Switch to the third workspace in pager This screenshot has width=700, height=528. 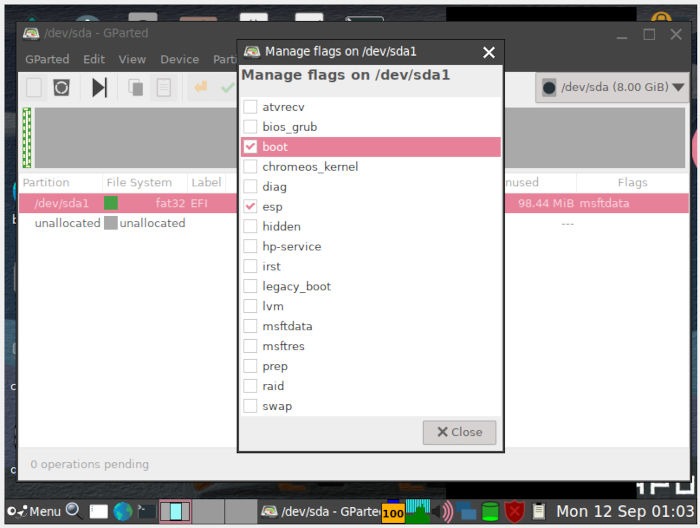(240, 511)
